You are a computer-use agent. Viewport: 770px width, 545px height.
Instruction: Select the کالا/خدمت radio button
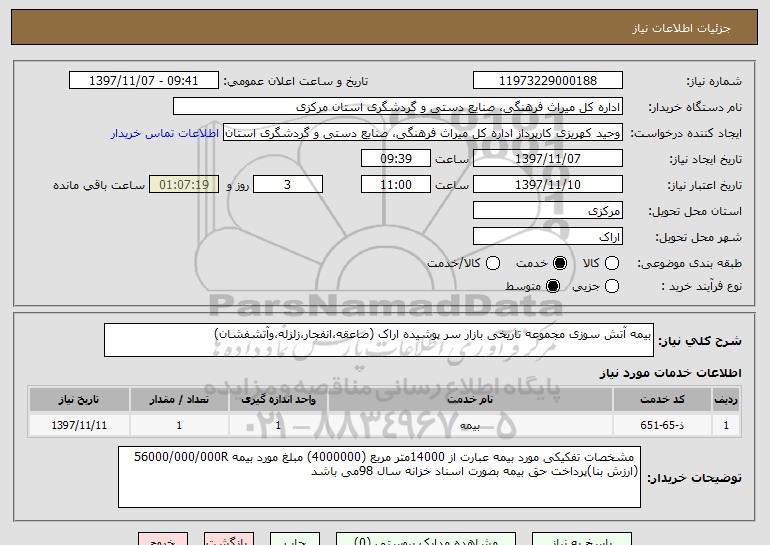pos(493,263)
